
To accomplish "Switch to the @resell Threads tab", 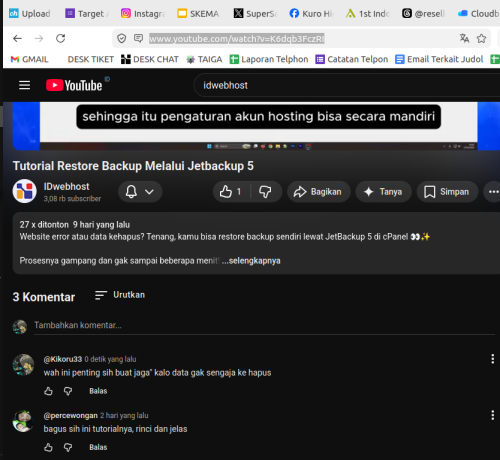I will [423, 14].
